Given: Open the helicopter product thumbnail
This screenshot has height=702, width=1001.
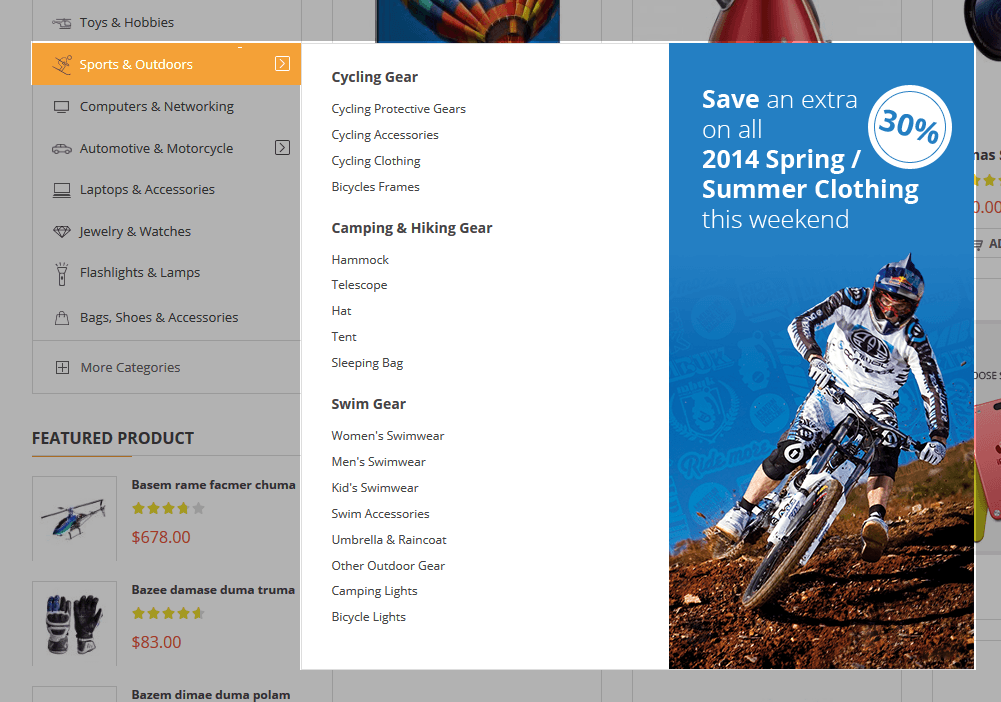Looking at the screenshot, I should [x=75, y=518].
